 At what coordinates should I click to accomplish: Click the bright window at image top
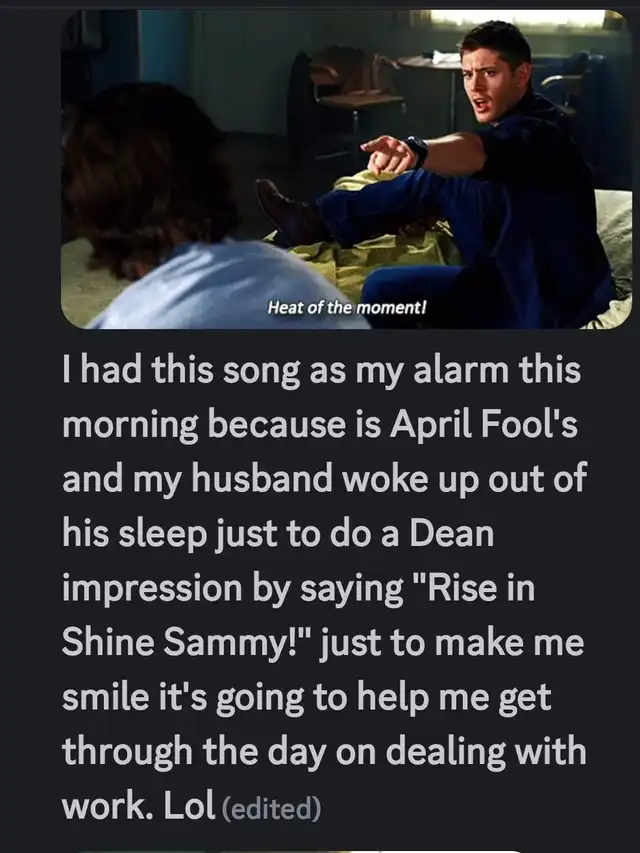click(x=517, y=19)
